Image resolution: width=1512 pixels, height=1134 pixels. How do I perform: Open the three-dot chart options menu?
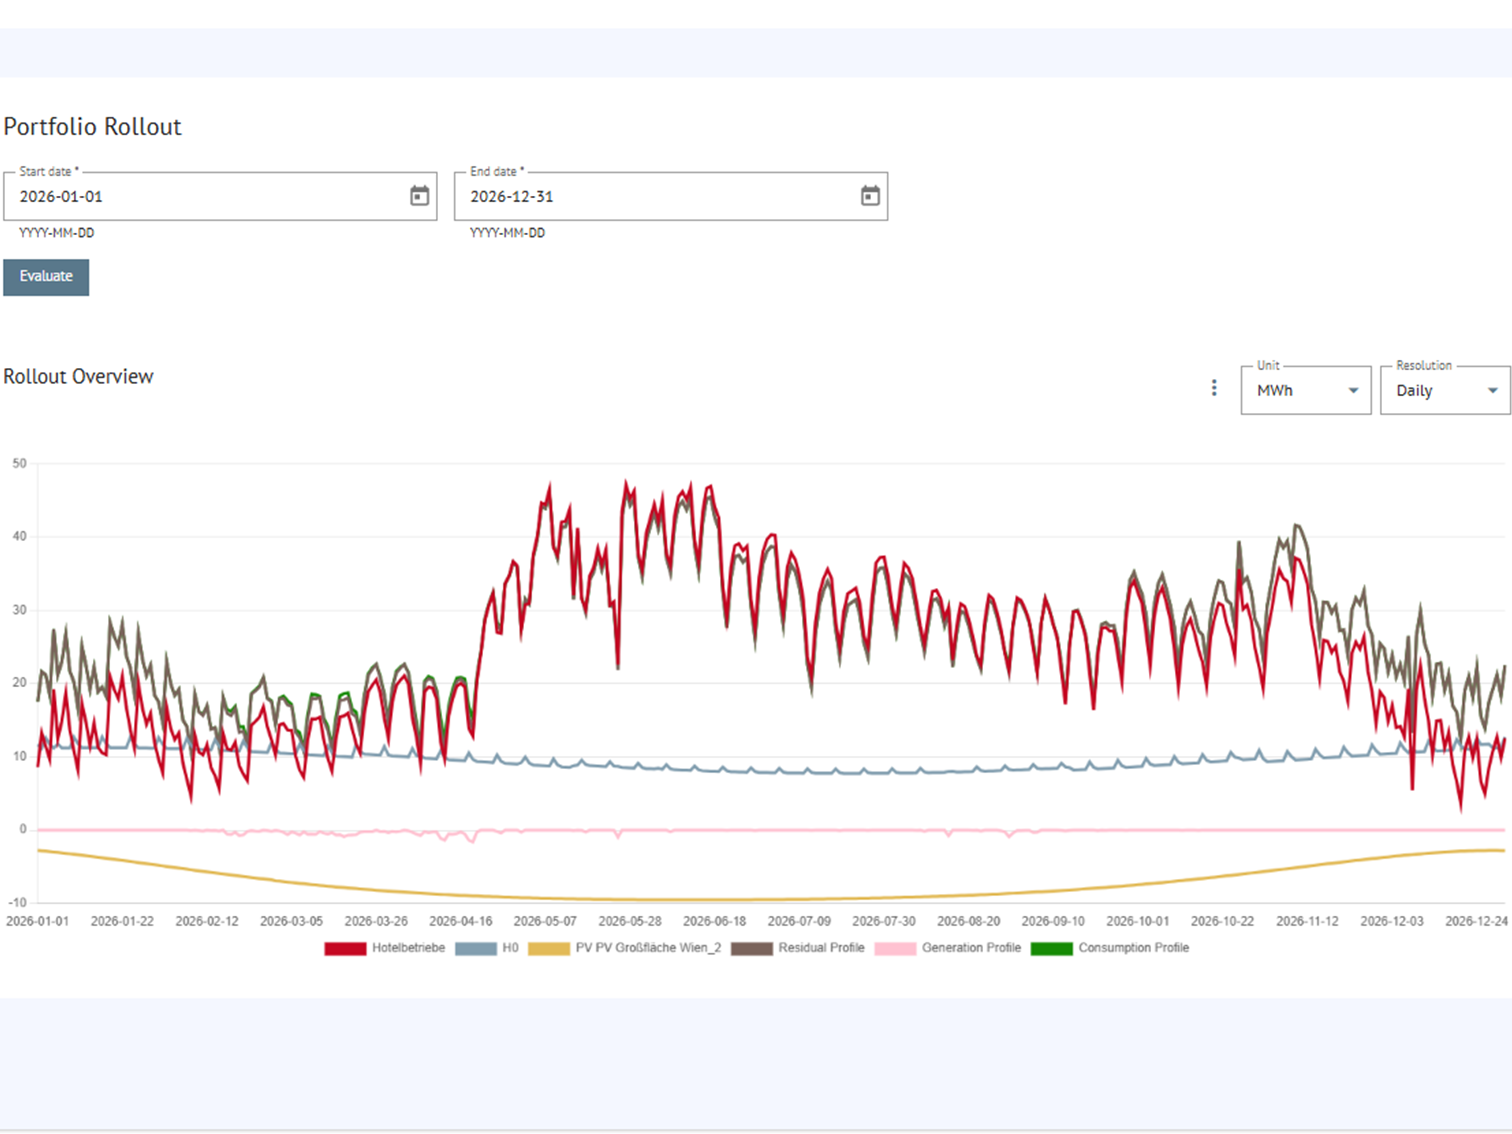click(1213, 387)
